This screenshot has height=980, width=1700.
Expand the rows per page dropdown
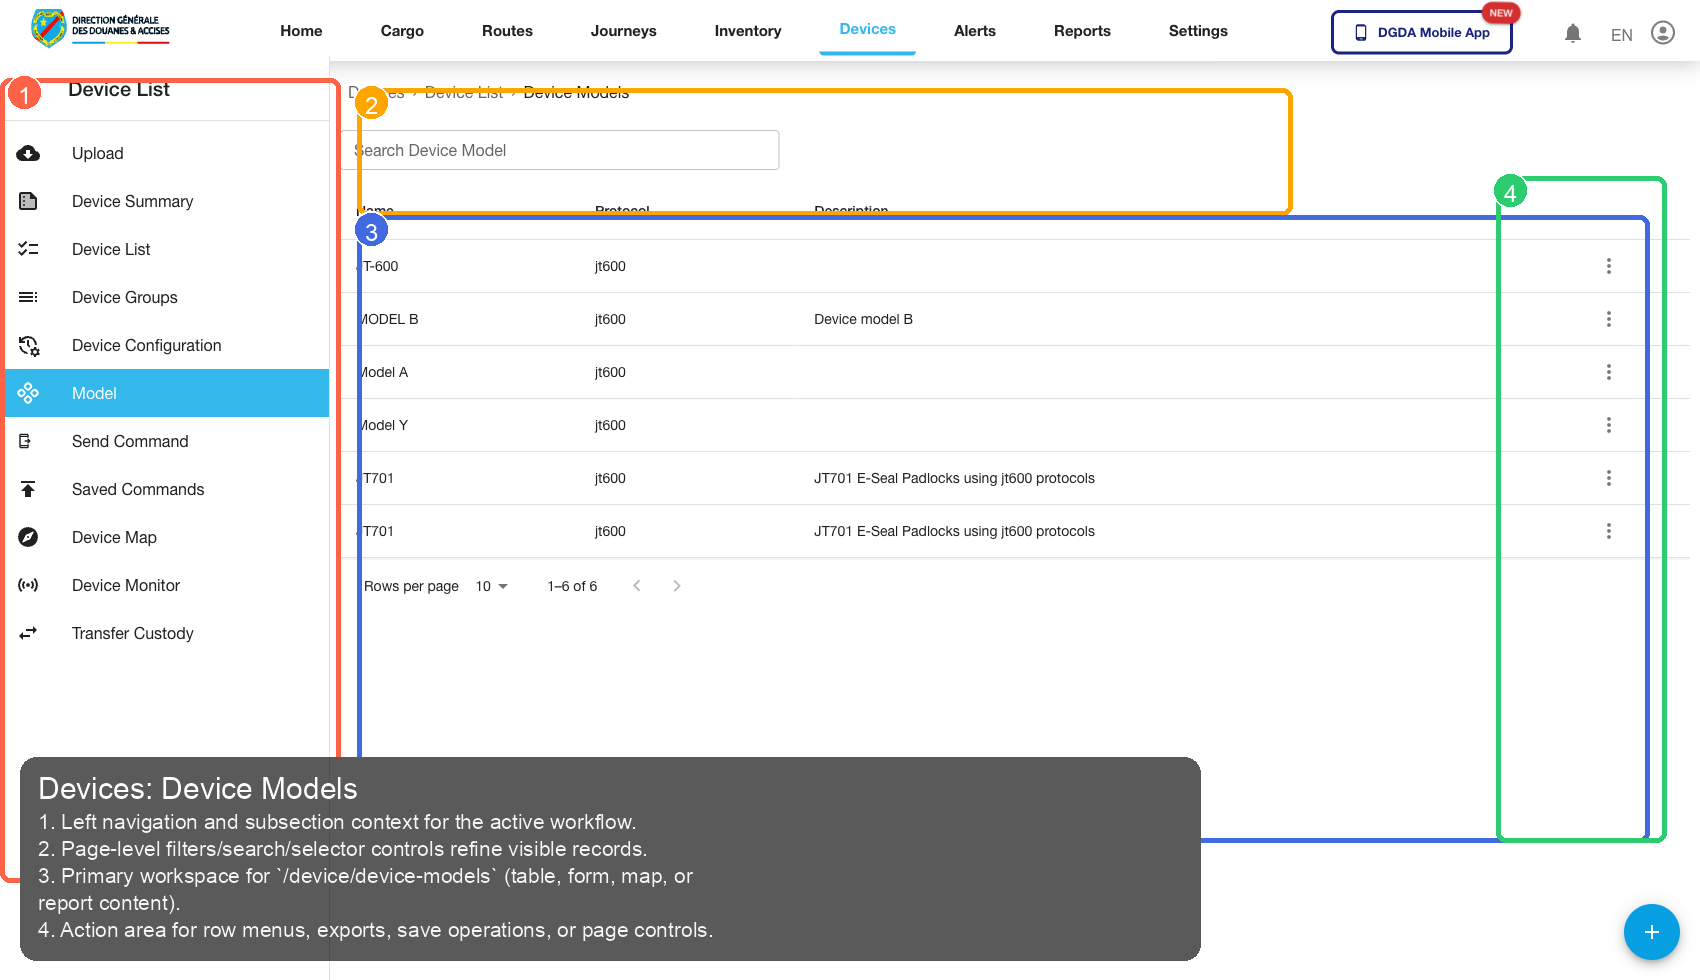point(492,586)
